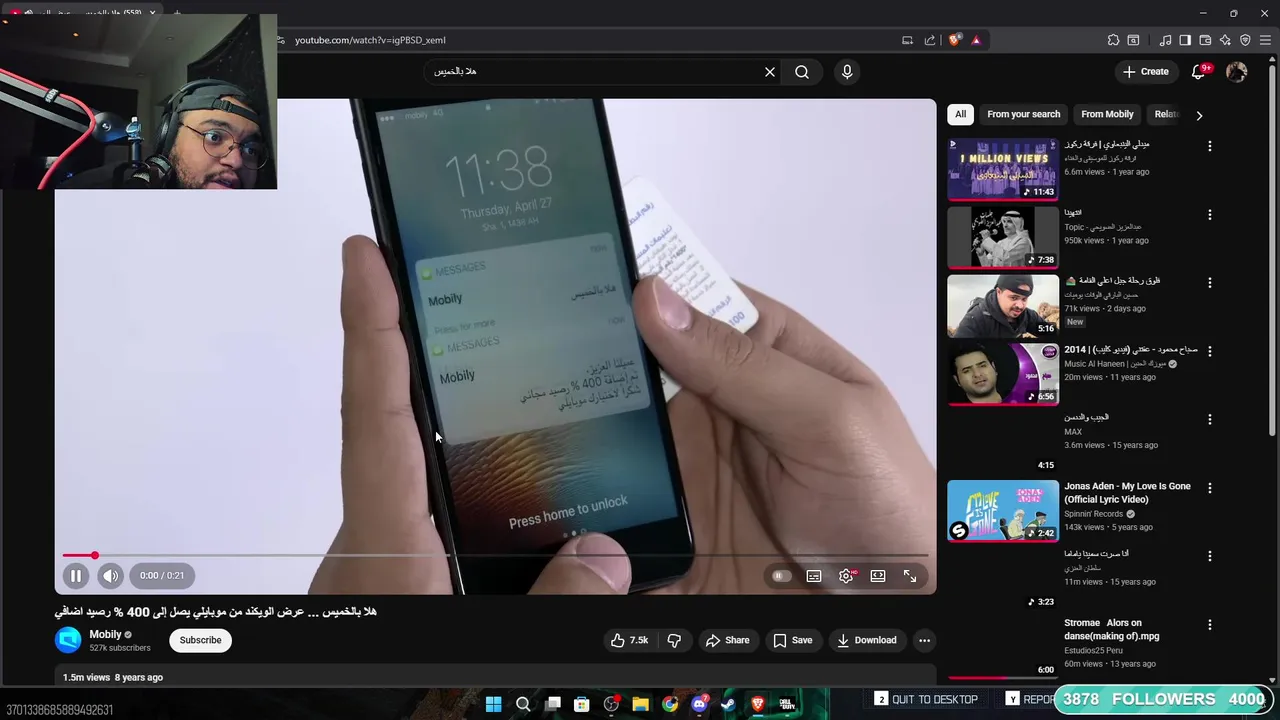1280x720 pixels.
Task: Open the Brave VPN shield icon
Action: (x=1245, y=40)
